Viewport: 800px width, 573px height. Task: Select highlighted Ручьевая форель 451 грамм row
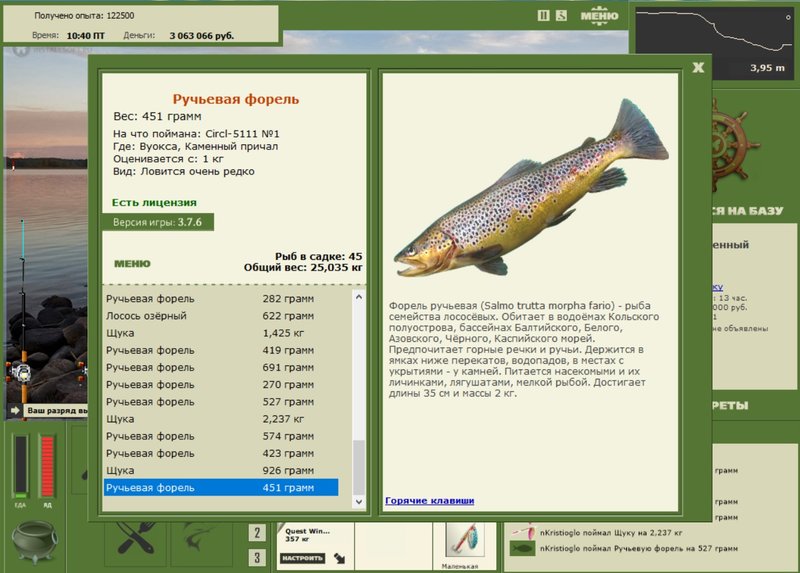click(221, 488)
